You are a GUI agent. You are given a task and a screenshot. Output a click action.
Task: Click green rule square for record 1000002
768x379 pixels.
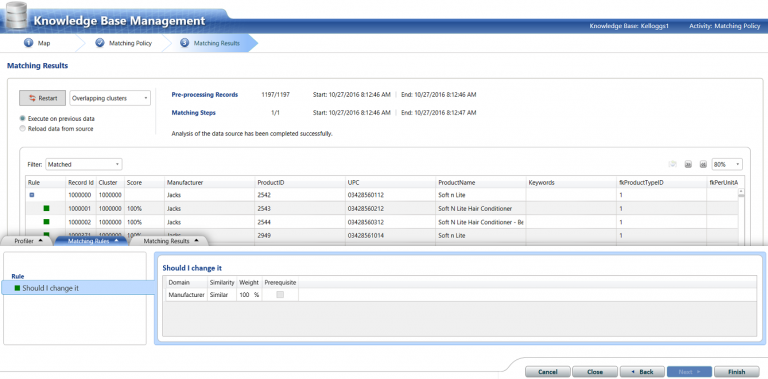(47, 222)
